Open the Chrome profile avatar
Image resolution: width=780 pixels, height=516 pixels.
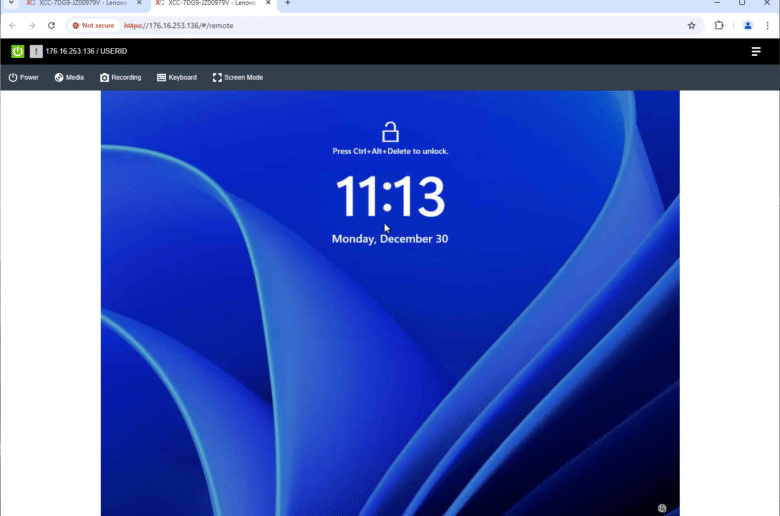click(x=748, y=25)
